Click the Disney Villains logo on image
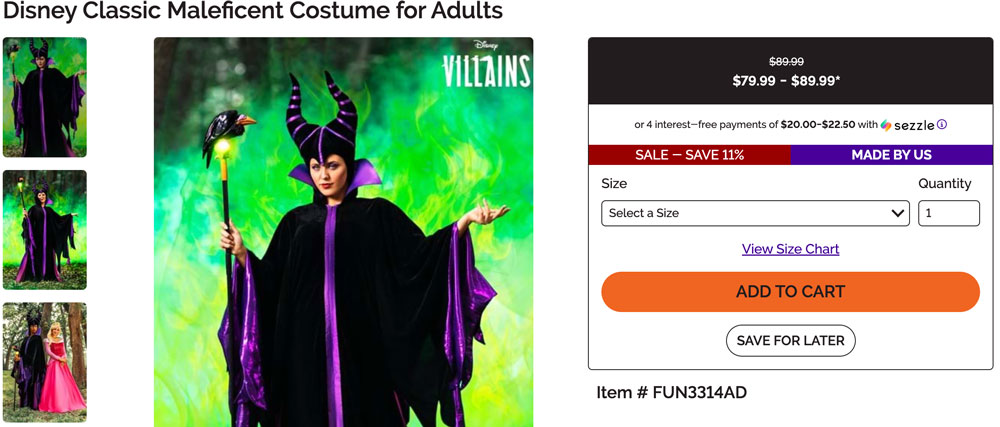 pos(486,66)
